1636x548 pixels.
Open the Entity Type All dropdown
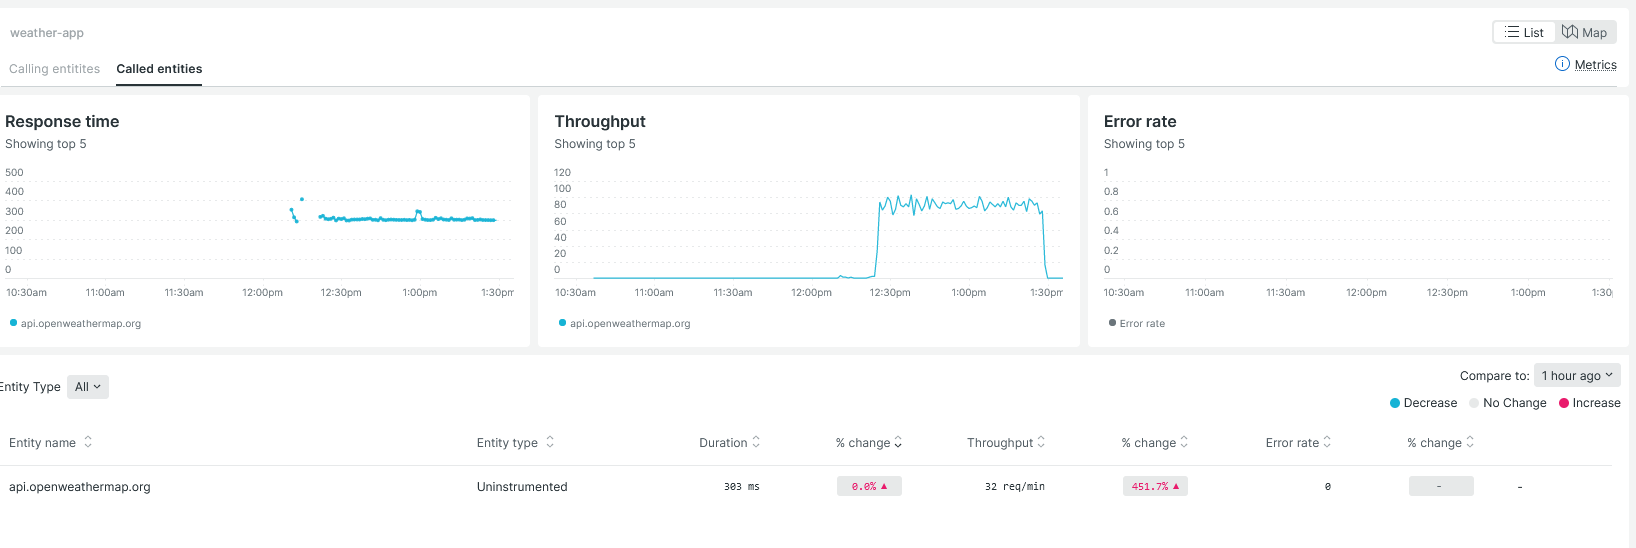pos(88,387)
